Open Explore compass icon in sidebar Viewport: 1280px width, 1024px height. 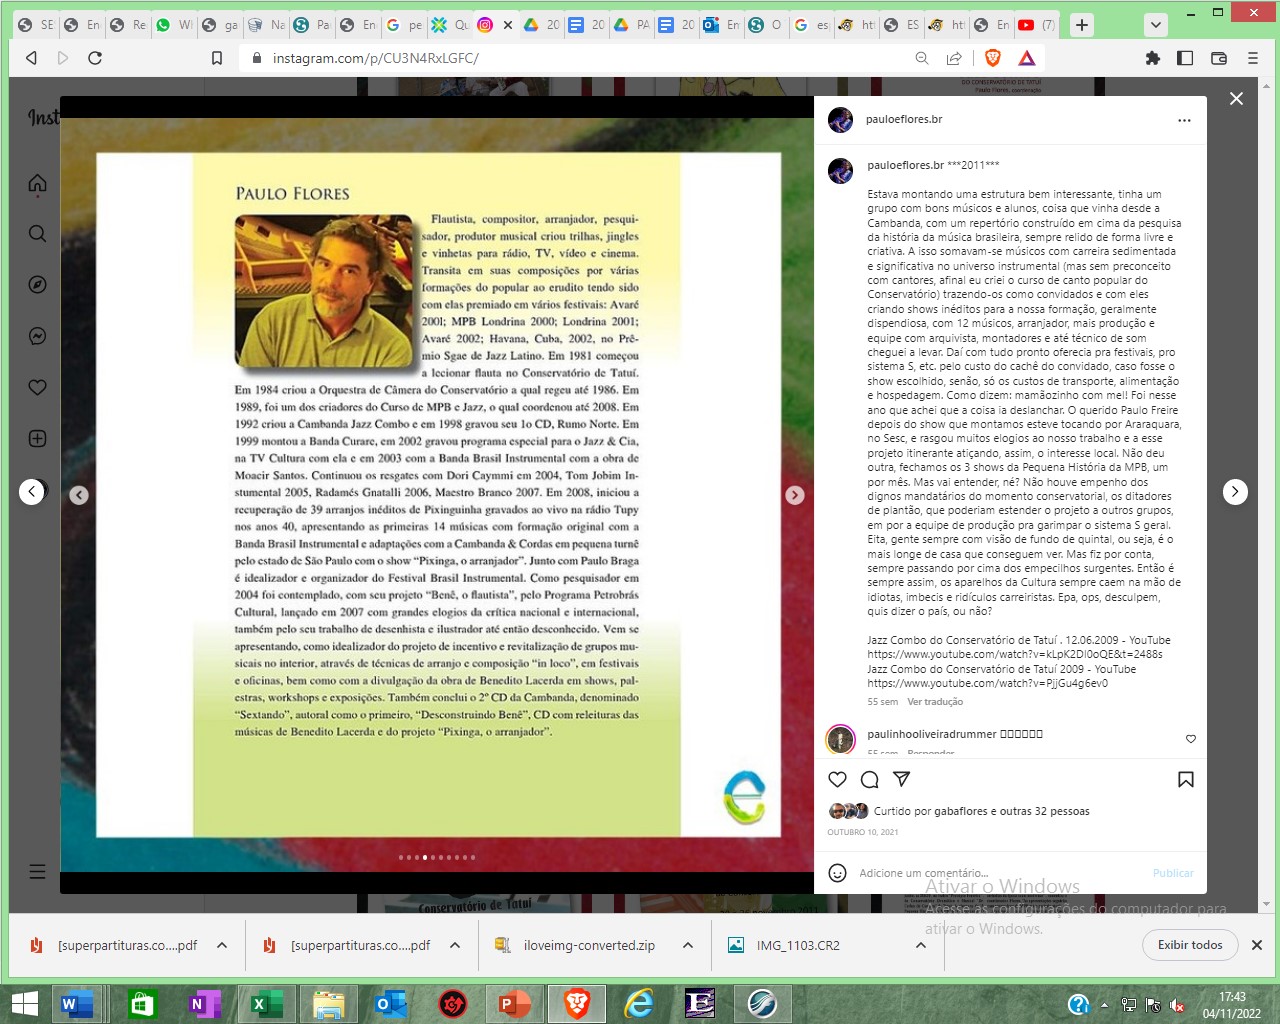point(38,285)
